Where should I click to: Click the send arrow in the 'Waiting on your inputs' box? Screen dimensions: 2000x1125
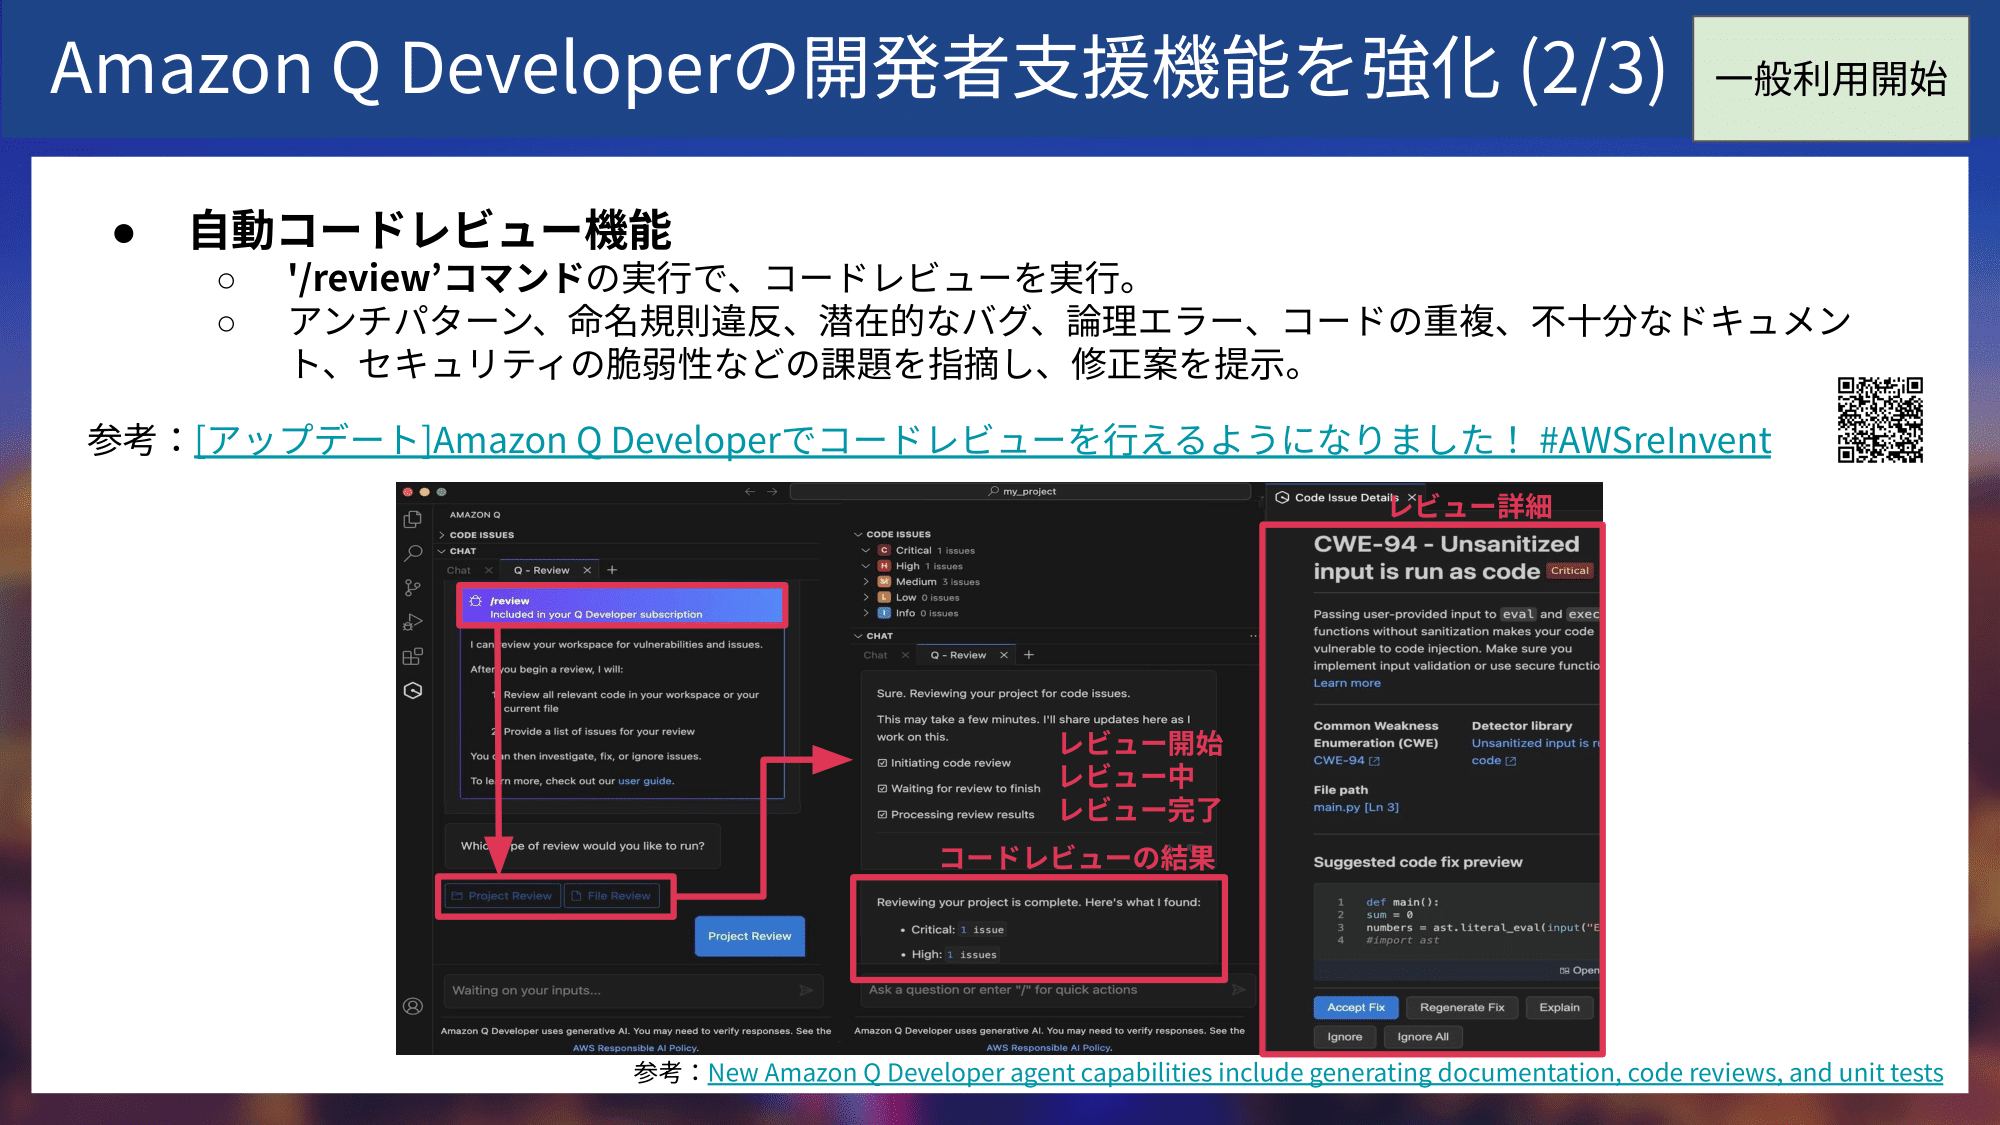806,990
